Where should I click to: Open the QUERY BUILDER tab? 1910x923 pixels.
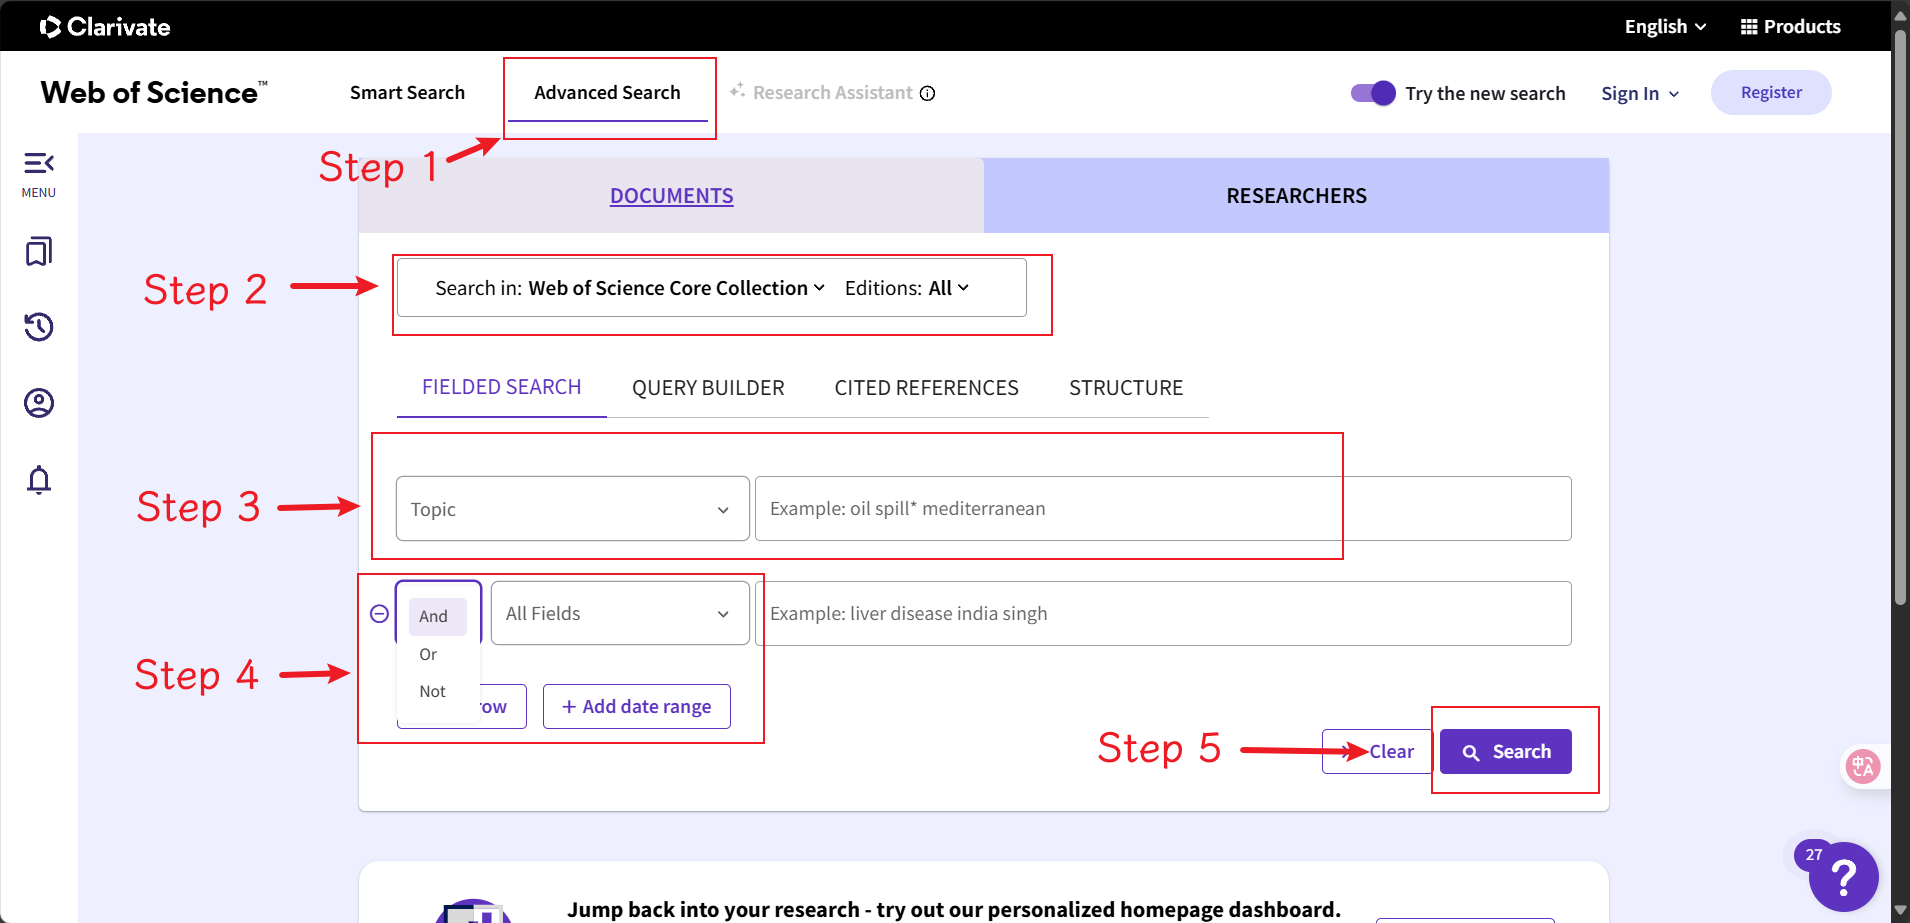(708, 388)
